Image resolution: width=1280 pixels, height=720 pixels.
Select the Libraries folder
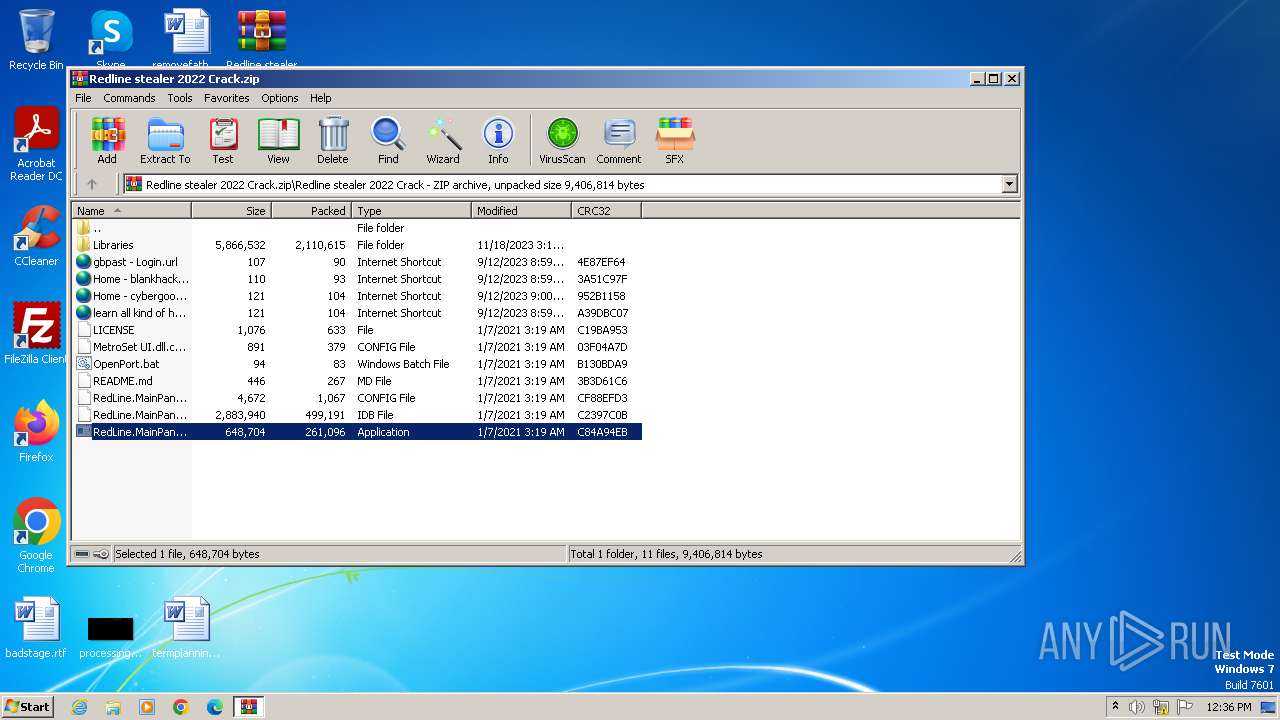pyautogui.click(x=357, y=245)
